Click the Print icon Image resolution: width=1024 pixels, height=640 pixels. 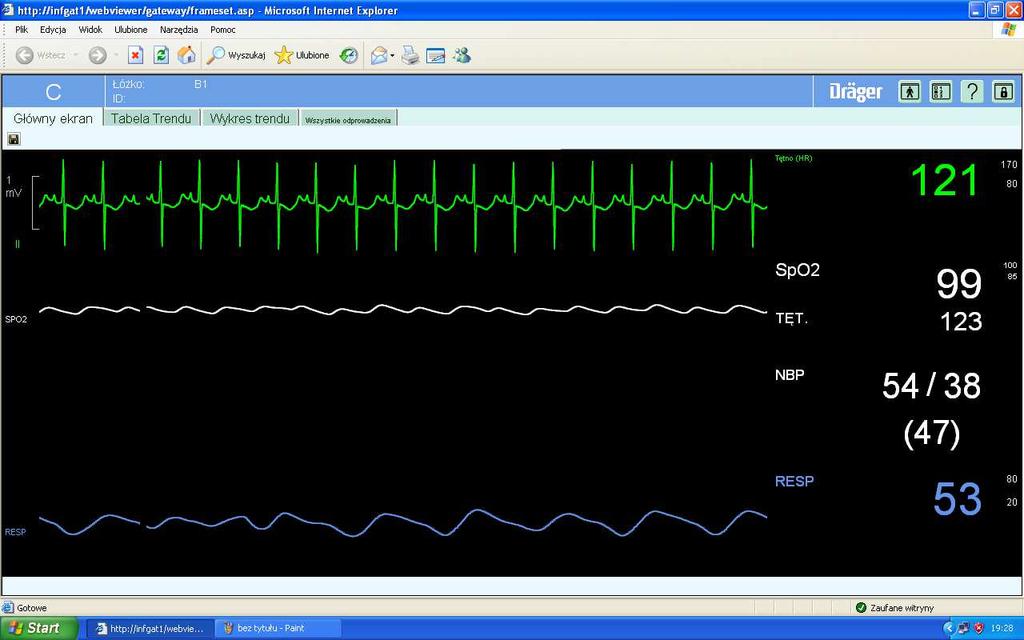410,56
